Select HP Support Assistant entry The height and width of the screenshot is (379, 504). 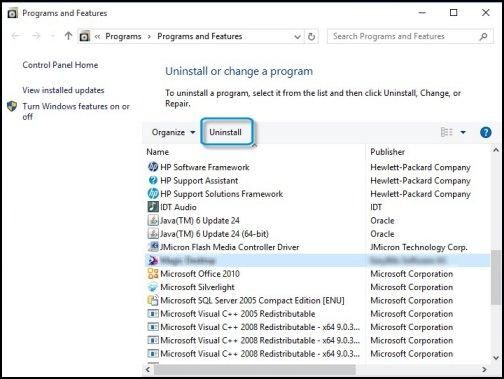tap(199, 181)
